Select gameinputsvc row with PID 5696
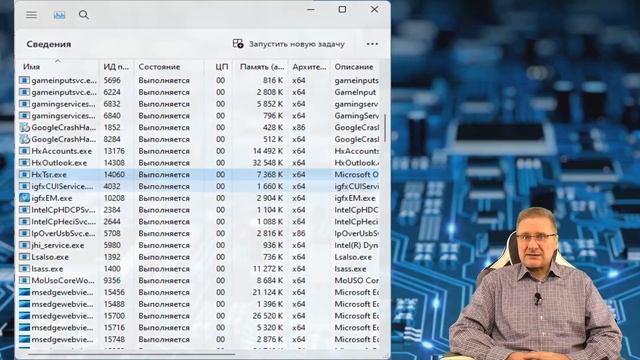The width and height of the screenshot is (640, 360). [199, 80]
